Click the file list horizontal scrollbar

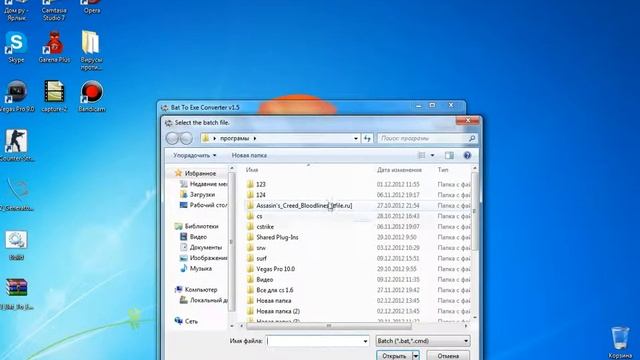[329, 326]
